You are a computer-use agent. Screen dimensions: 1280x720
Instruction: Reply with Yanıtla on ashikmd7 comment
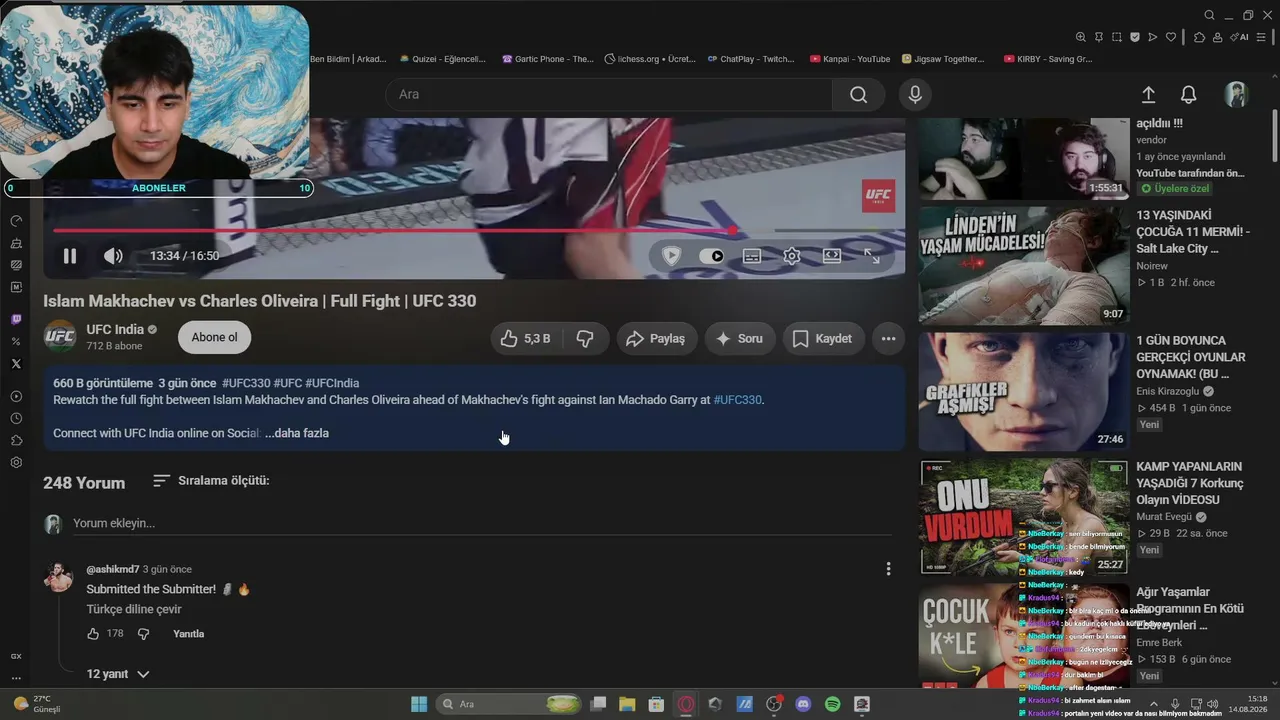click(x=188, y=634)
